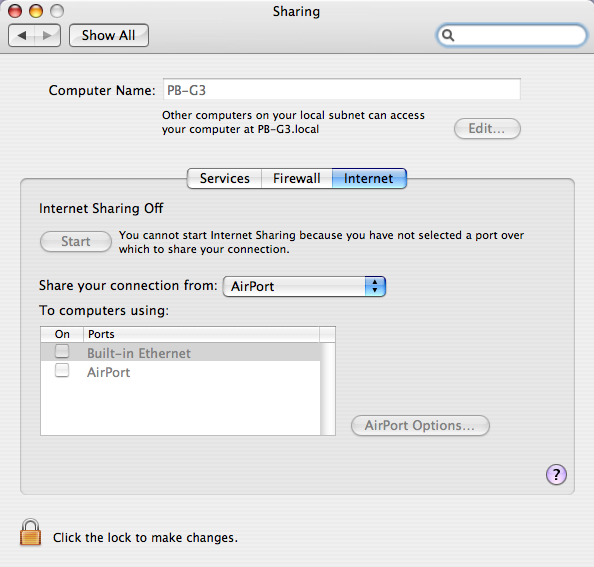The height and width of the screenshot is (567, 594).
Task: Close the Sharing window with red button
Action: click(15, 11)
